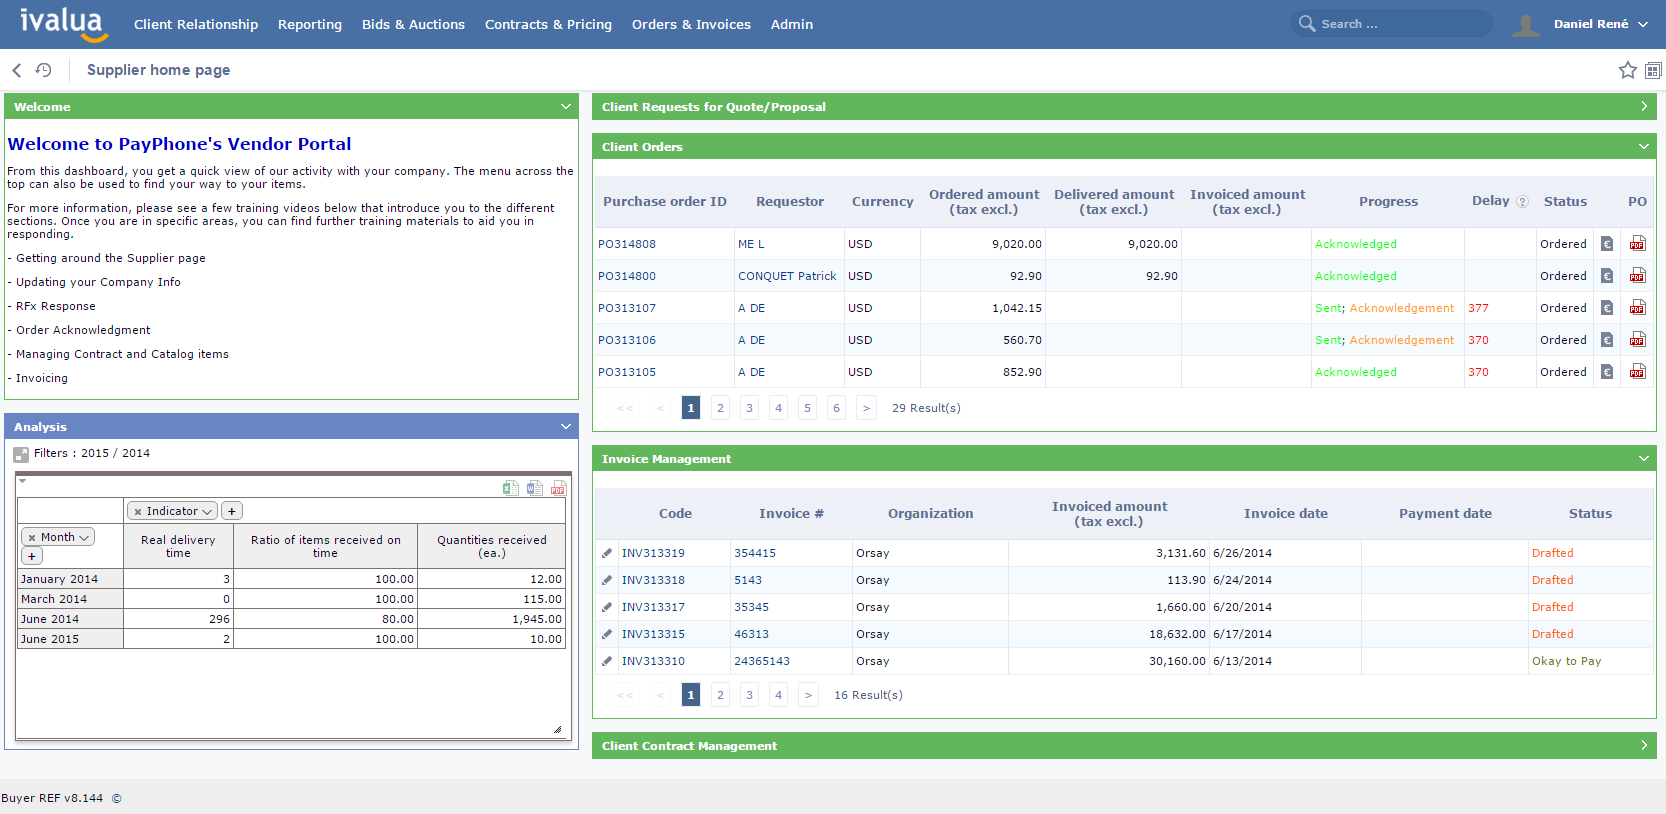Viewport: 1666px width, 814px height.
Task: Click invoice icon for order PO313107
Action: pyautogui.click(x=1607, y=308)
